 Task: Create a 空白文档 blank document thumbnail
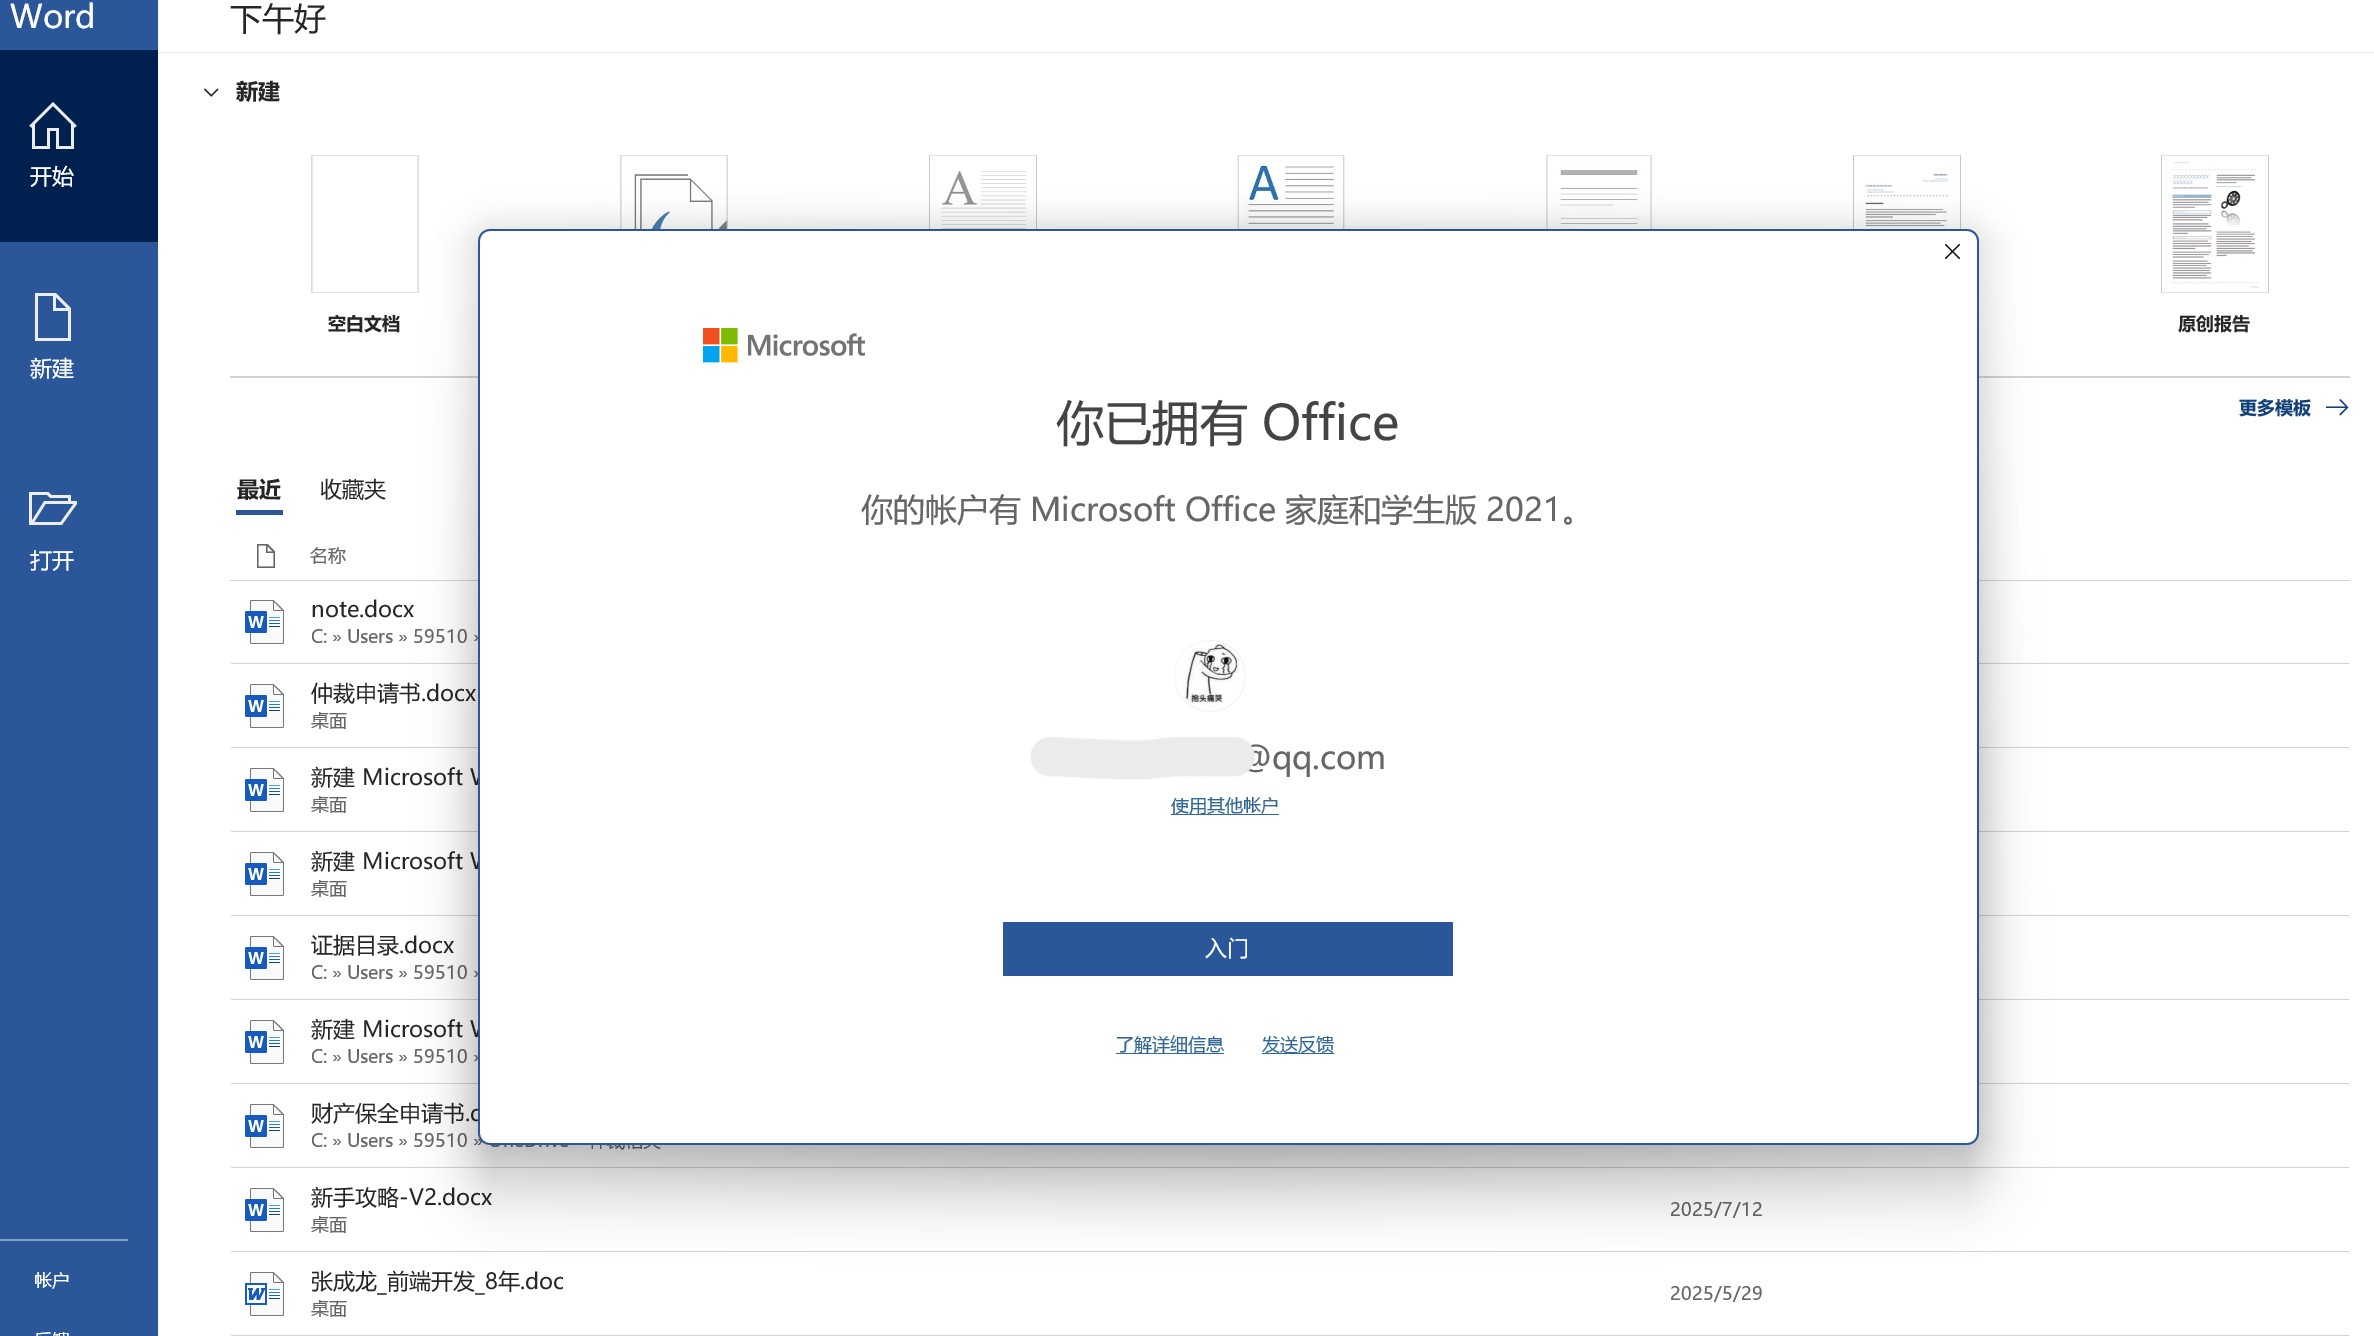click(364, 224)
